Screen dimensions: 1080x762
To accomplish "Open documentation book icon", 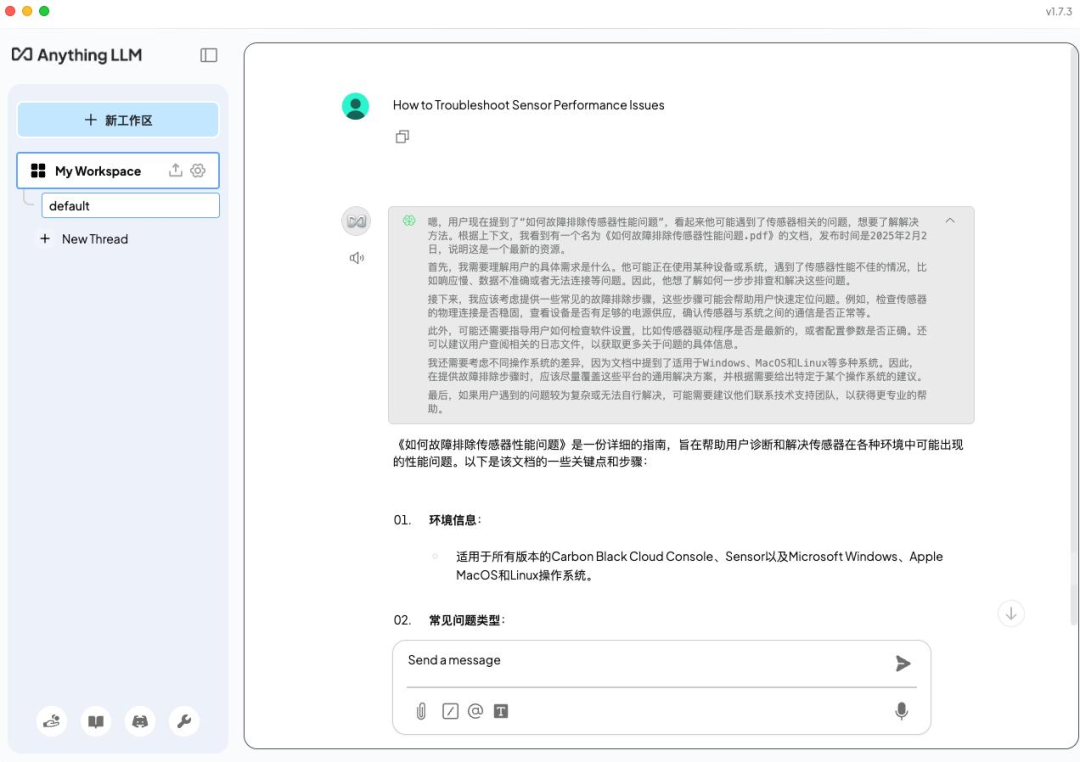I will (x=96, y=721).
